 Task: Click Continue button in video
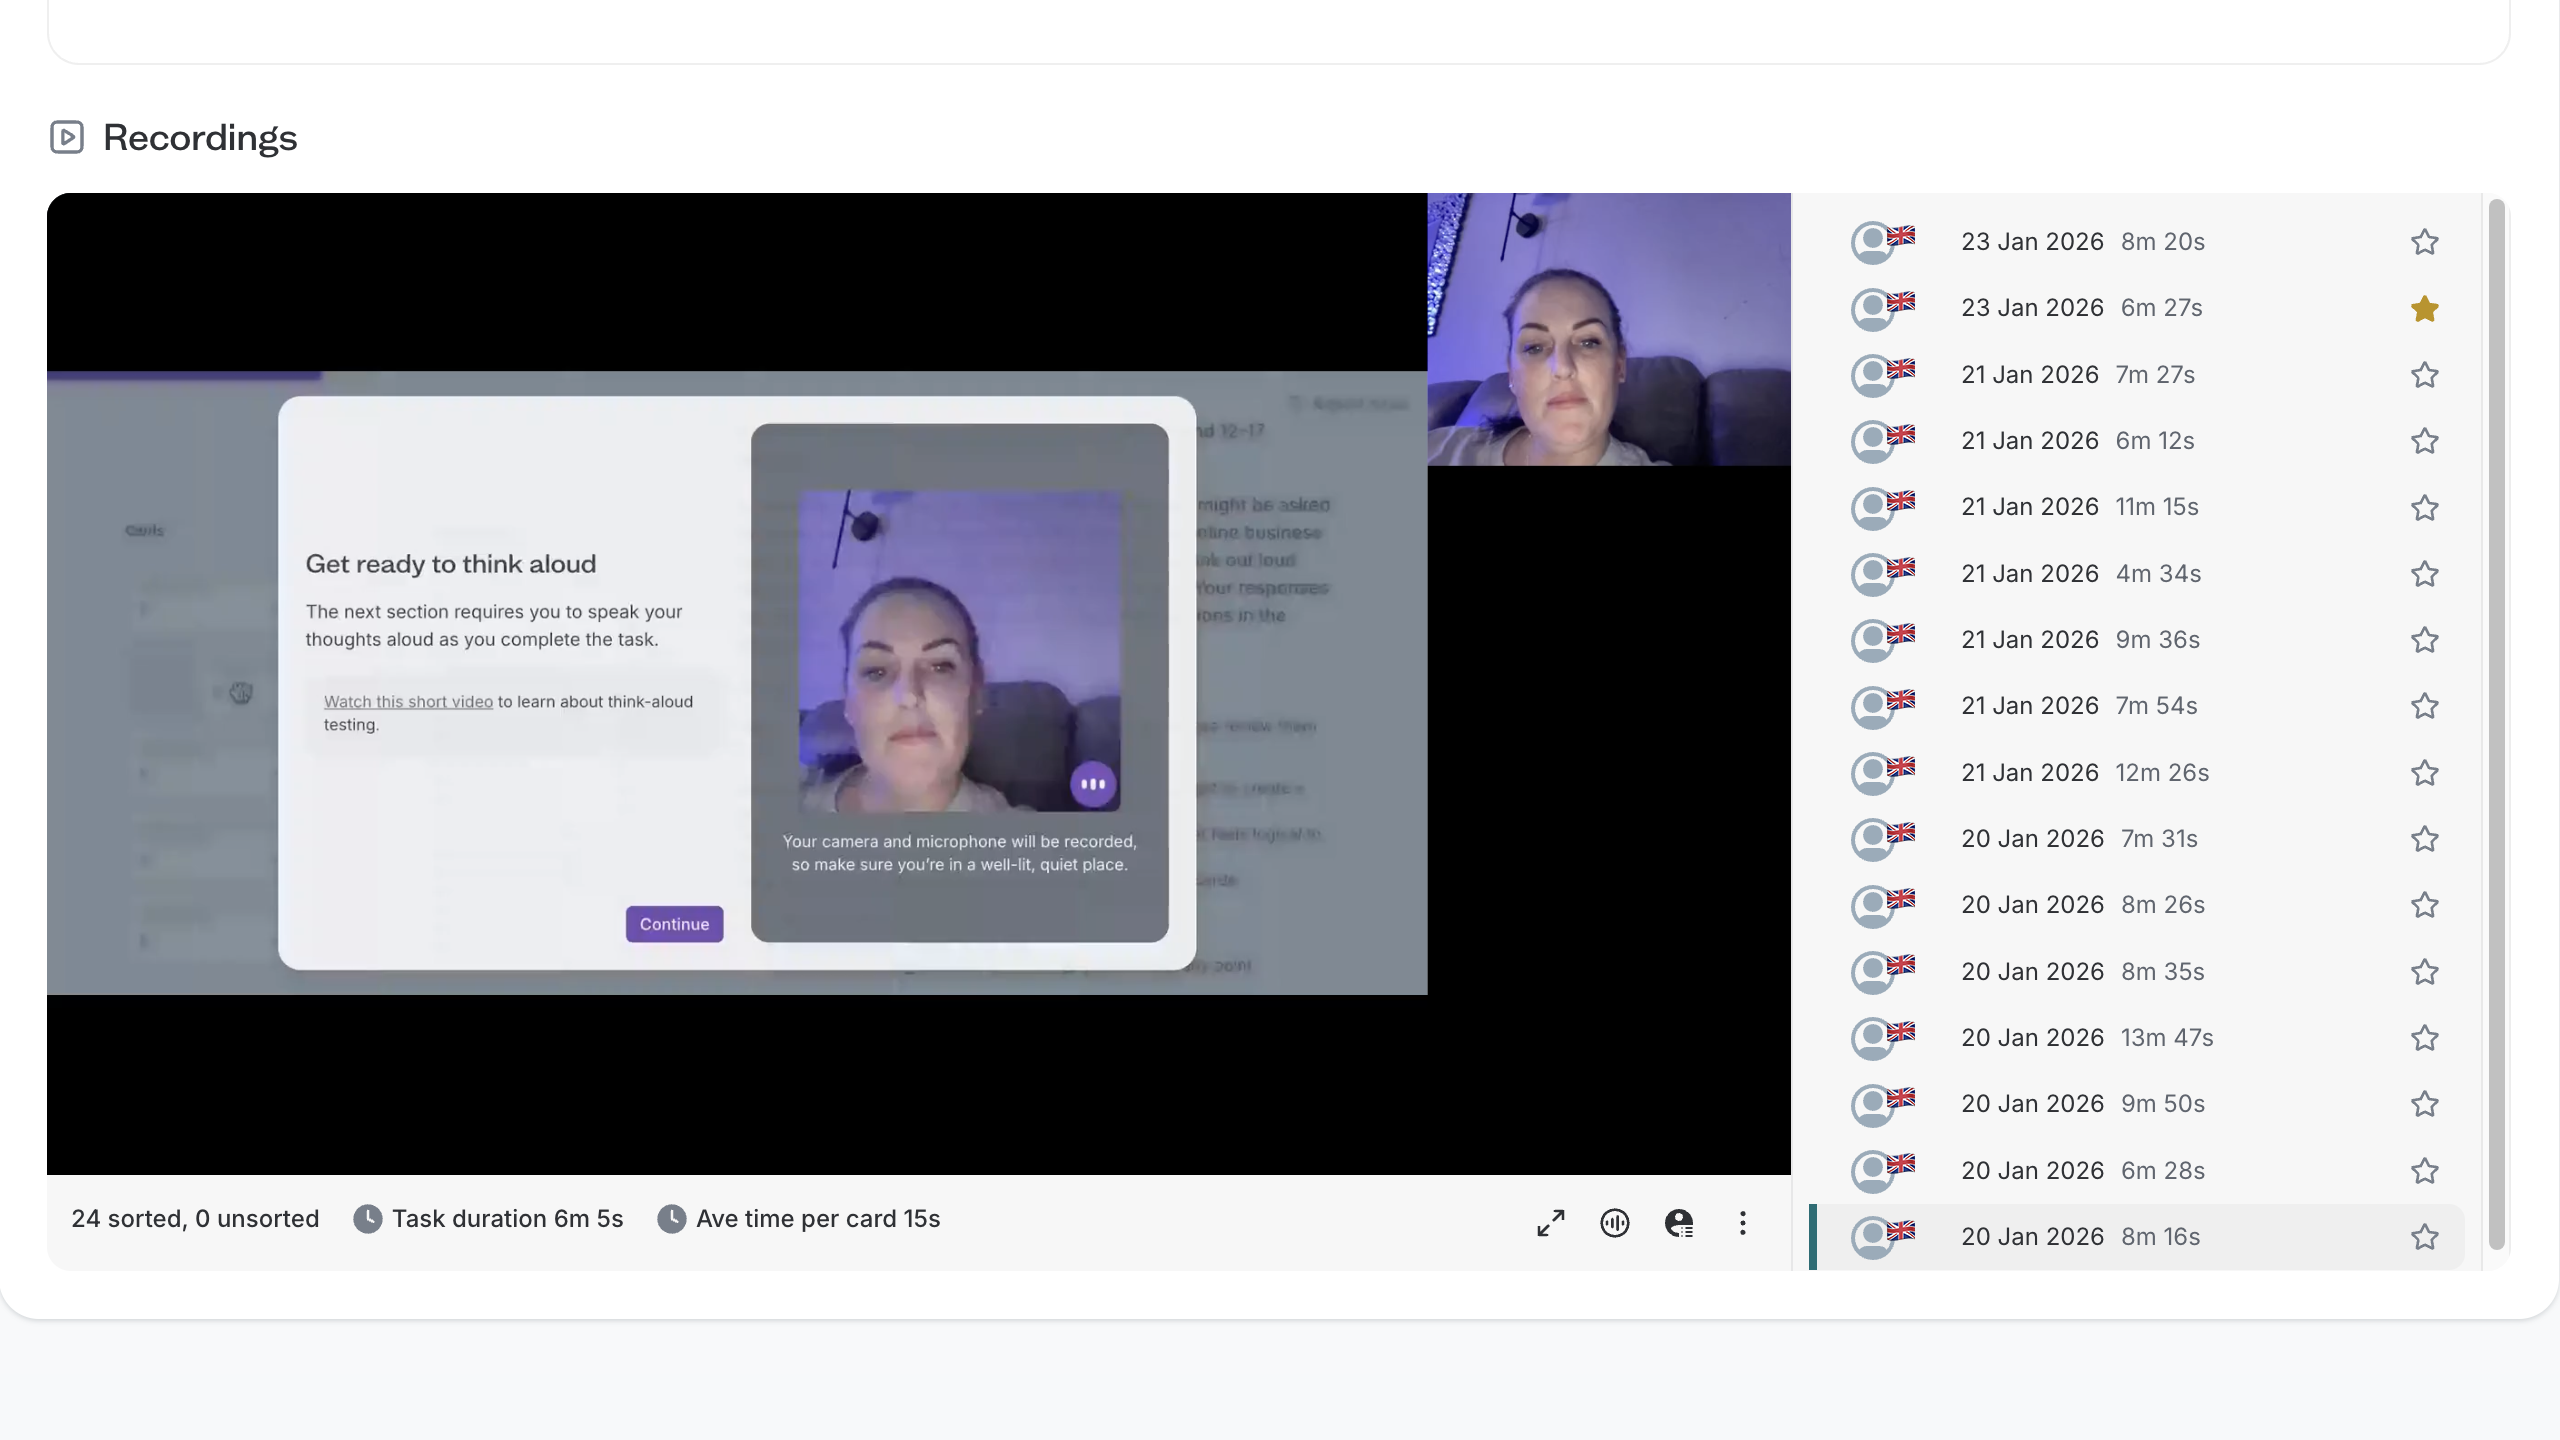tap(674, 924)
